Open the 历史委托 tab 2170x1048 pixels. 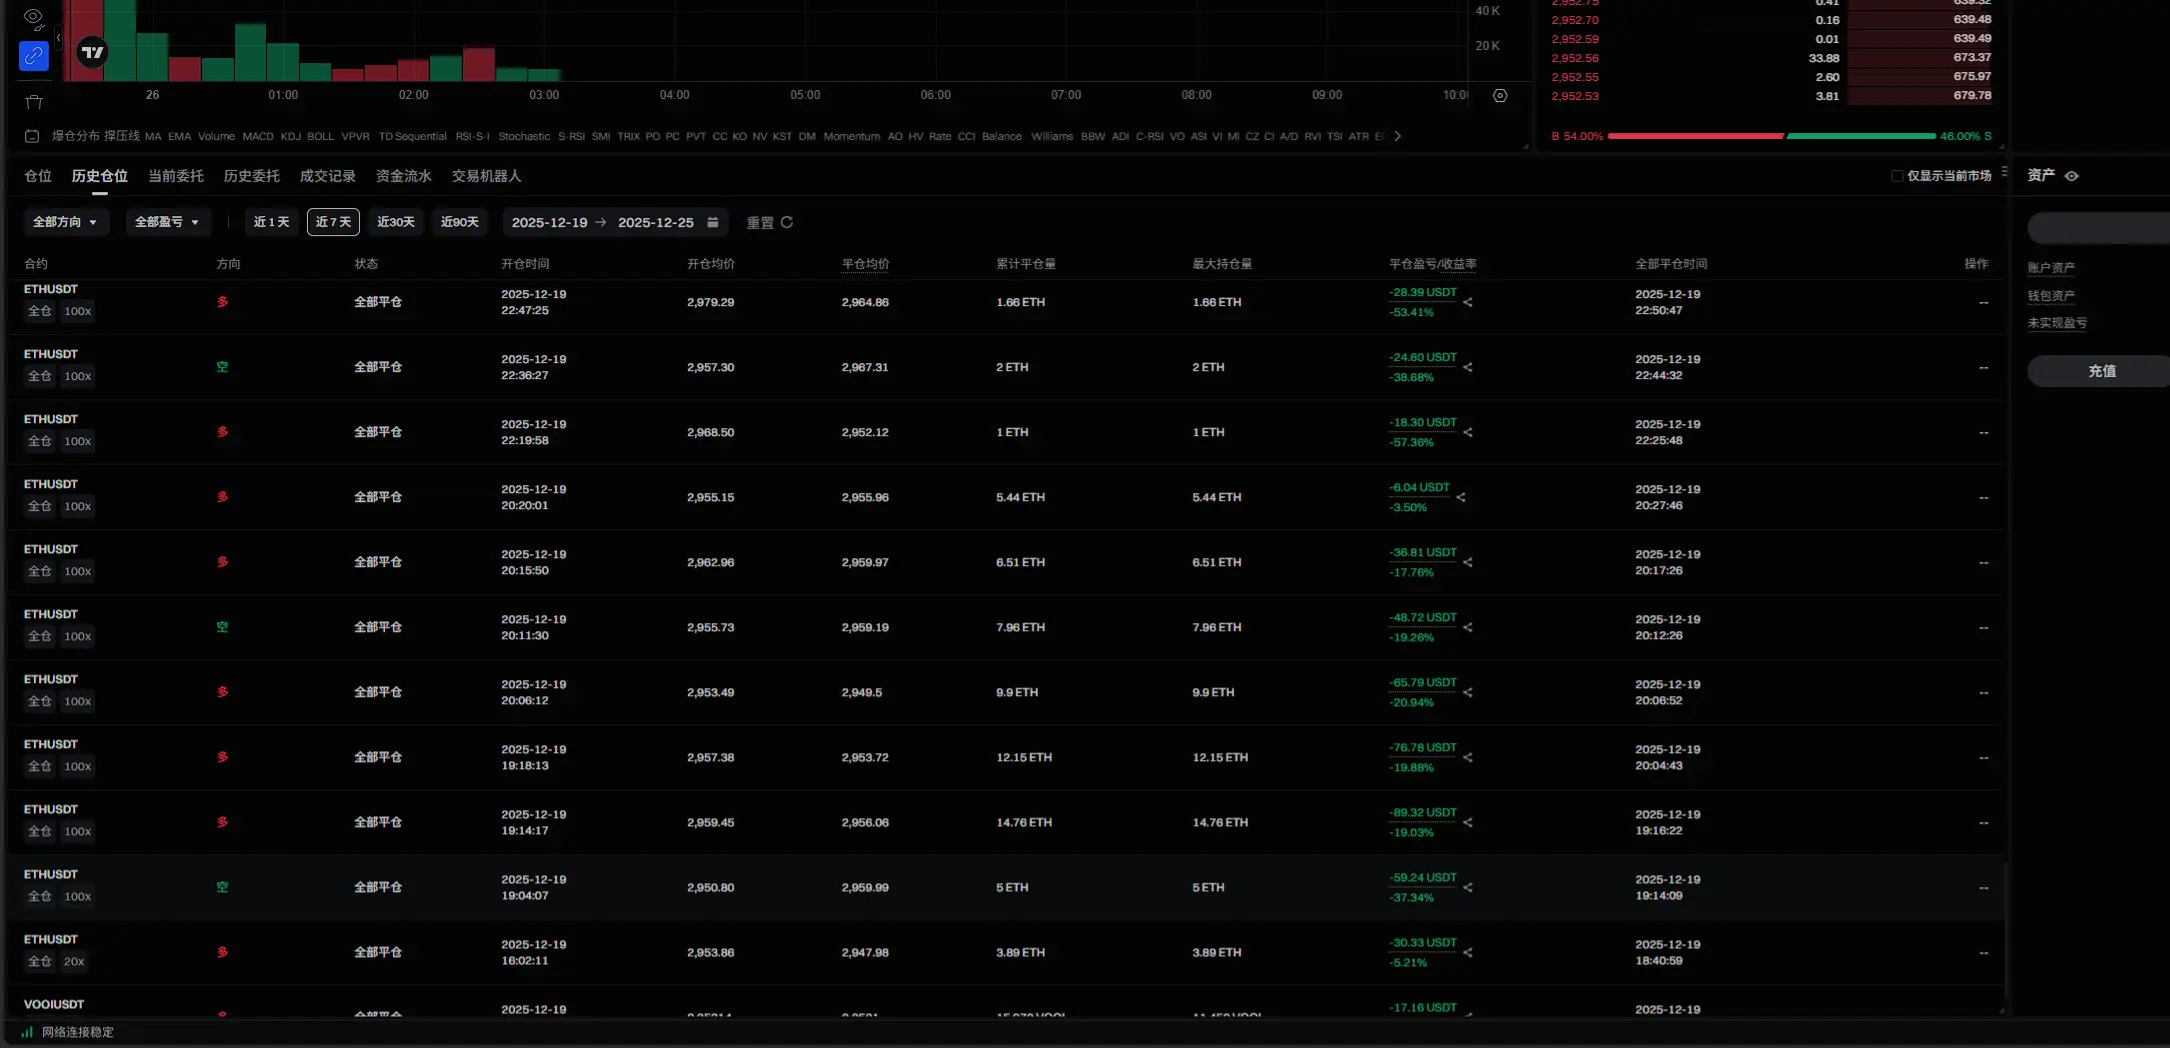252,176
